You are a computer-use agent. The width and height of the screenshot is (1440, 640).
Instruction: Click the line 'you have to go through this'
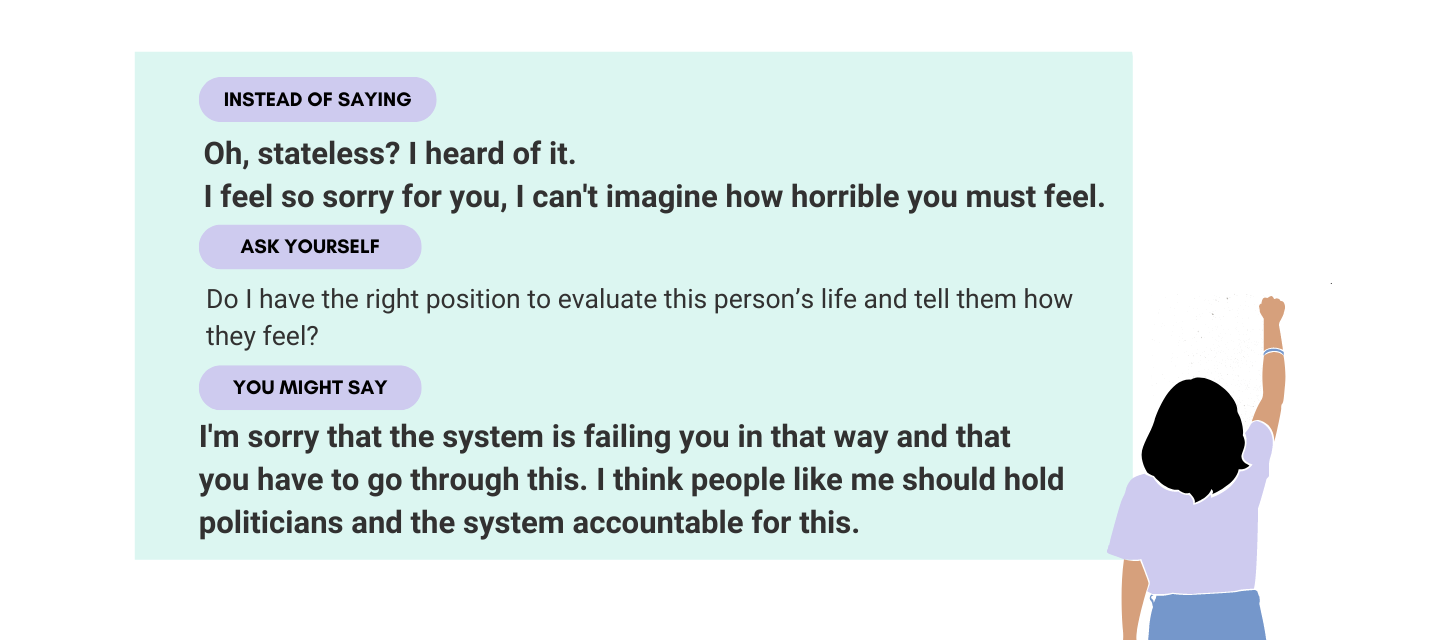(631, 480)
